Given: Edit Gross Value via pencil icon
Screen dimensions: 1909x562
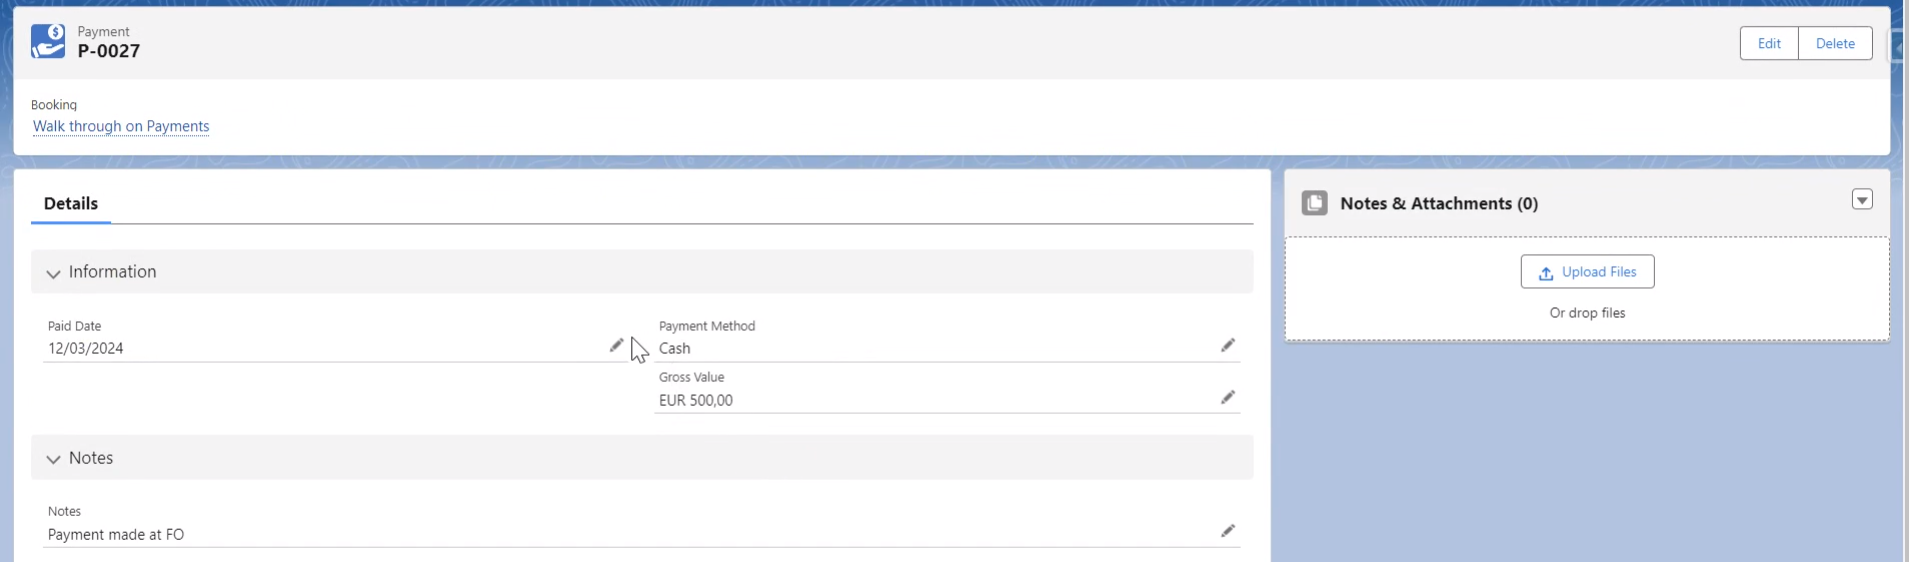Looking at the screenshot, I should tap(1228, 397).
